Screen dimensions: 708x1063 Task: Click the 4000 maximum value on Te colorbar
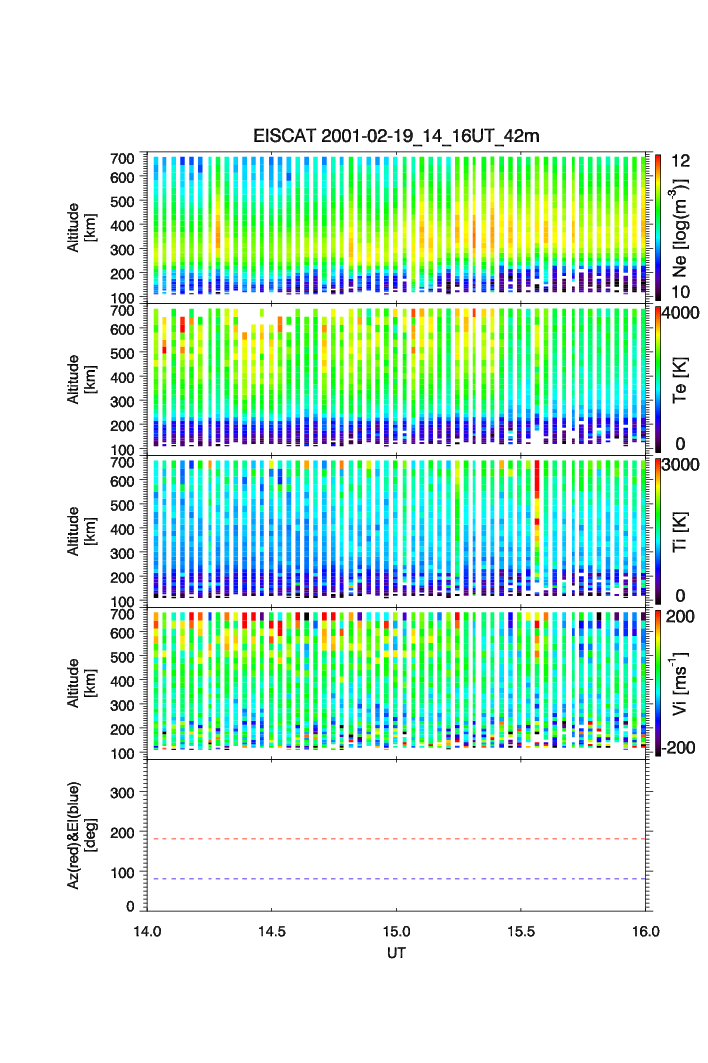click(684, 312)
